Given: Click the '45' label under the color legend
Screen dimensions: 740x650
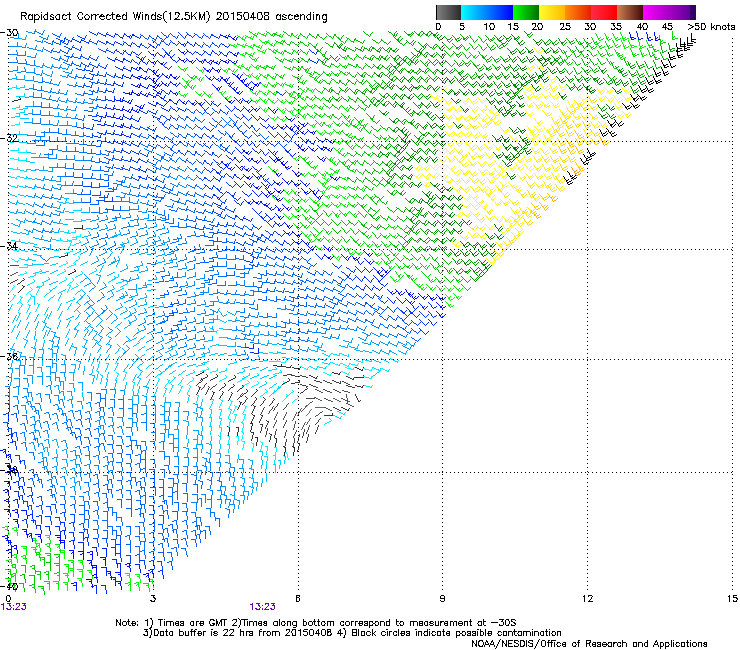Looking at the screenshot, I should (667, 27).
